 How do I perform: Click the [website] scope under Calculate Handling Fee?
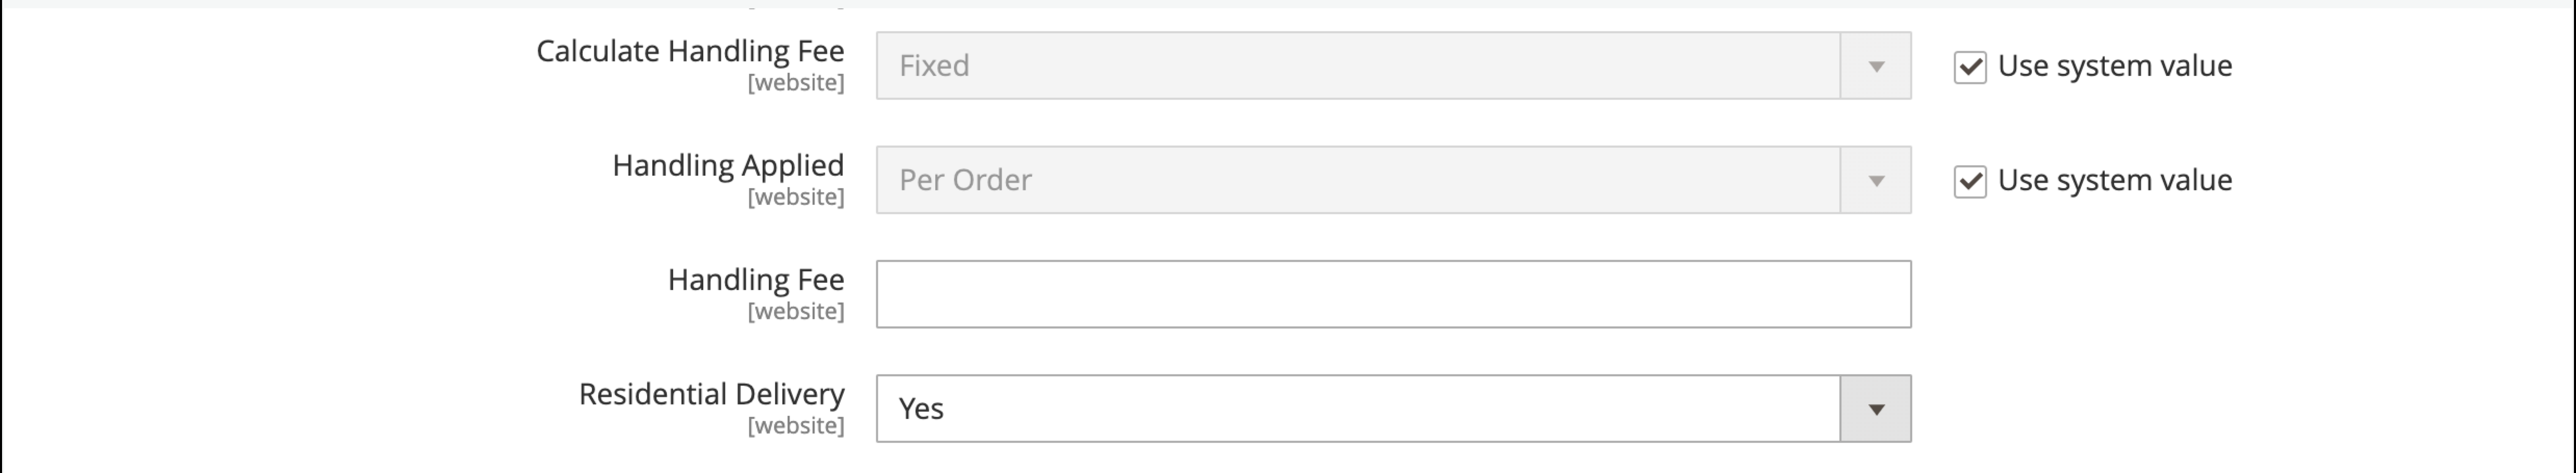point(796,83)
